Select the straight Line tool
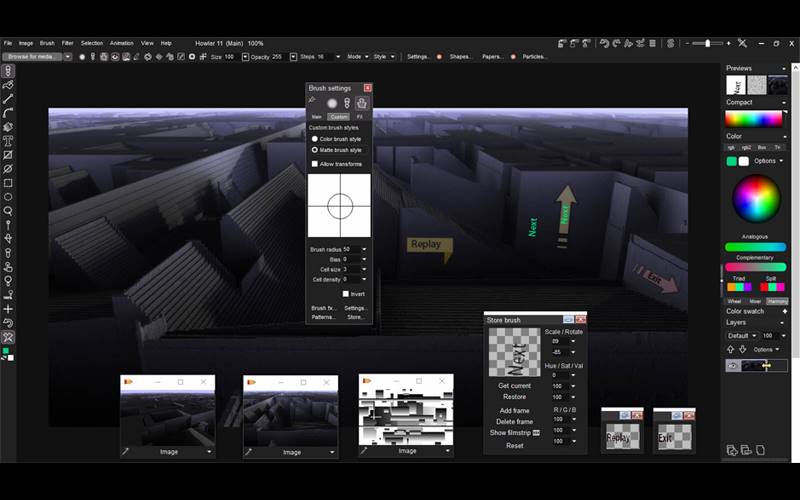800x500 pixels. tap(8, 100)
